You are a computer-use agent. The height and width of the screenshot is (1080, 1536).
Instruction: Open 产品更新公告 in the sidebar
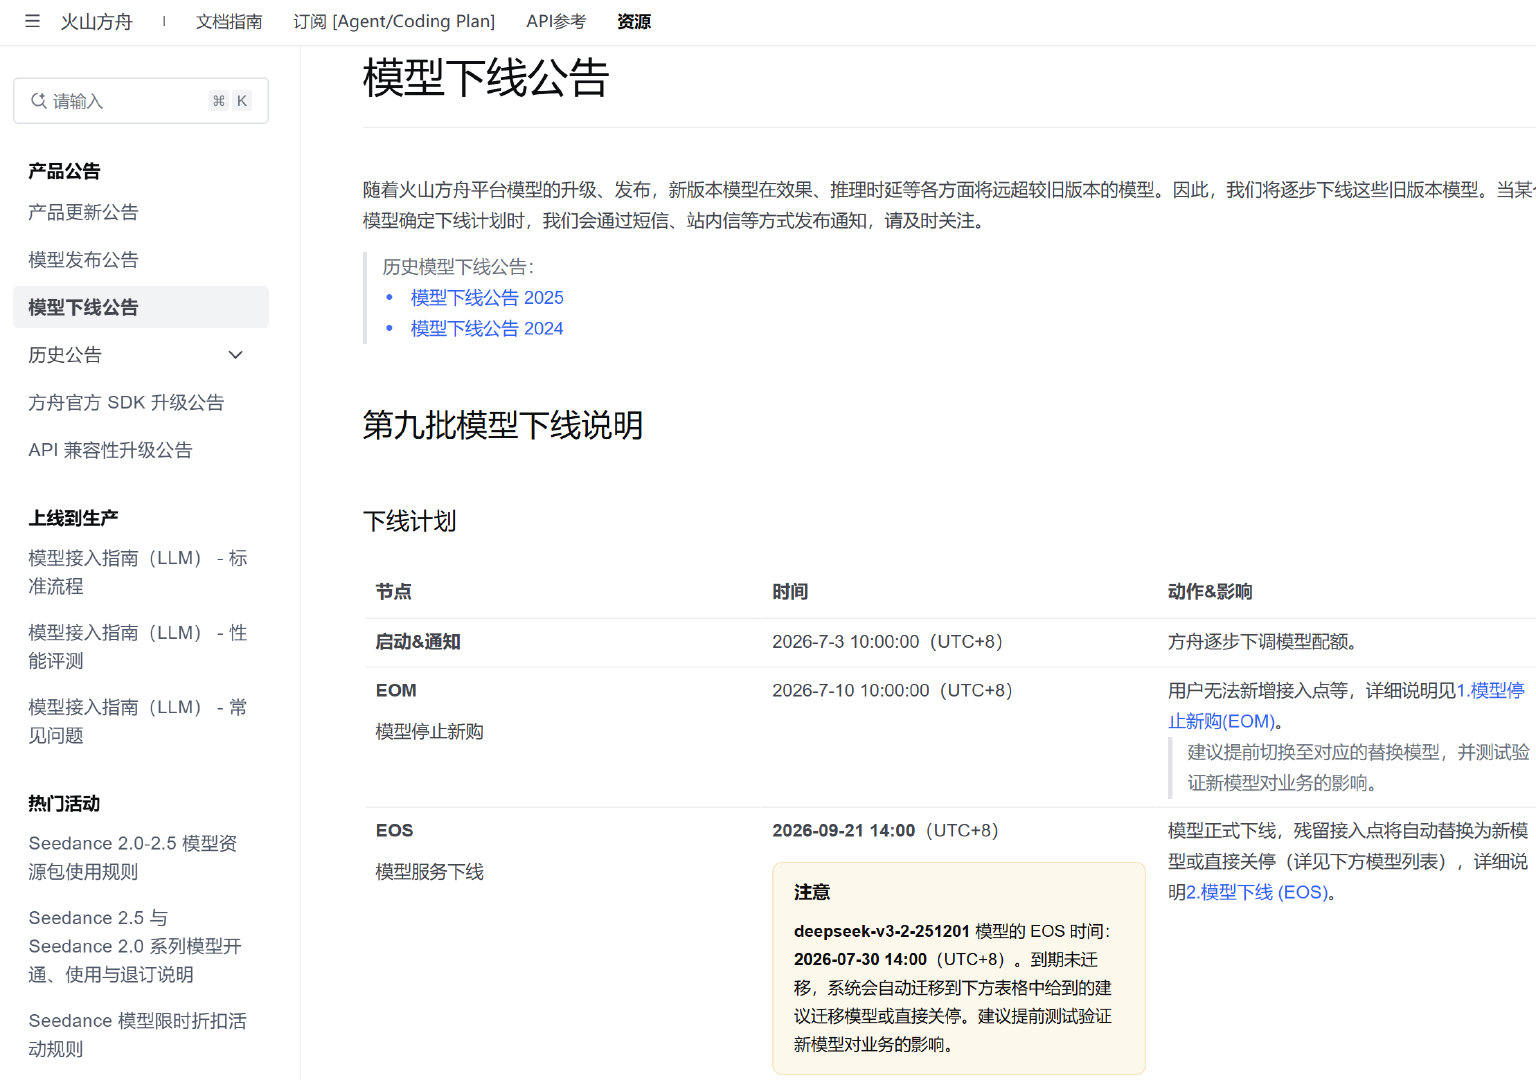click(83, 212)
